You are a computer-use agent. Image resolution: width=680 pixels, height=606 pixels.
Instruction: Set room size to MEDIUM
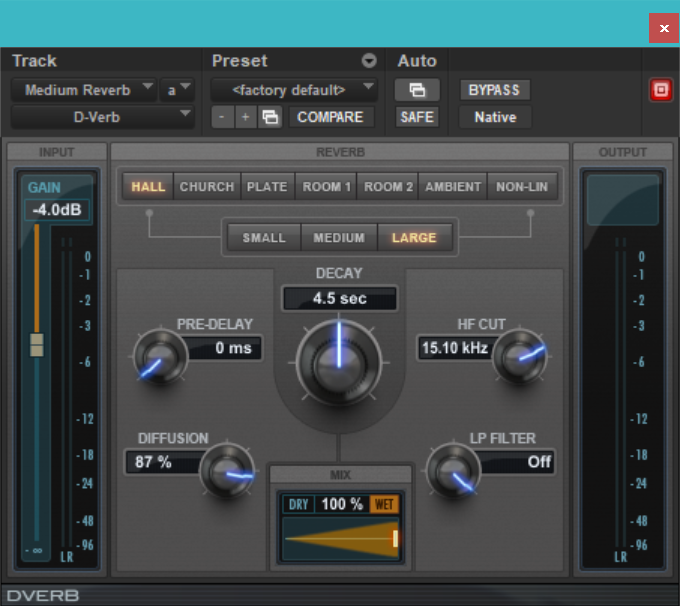coord(339,238)
